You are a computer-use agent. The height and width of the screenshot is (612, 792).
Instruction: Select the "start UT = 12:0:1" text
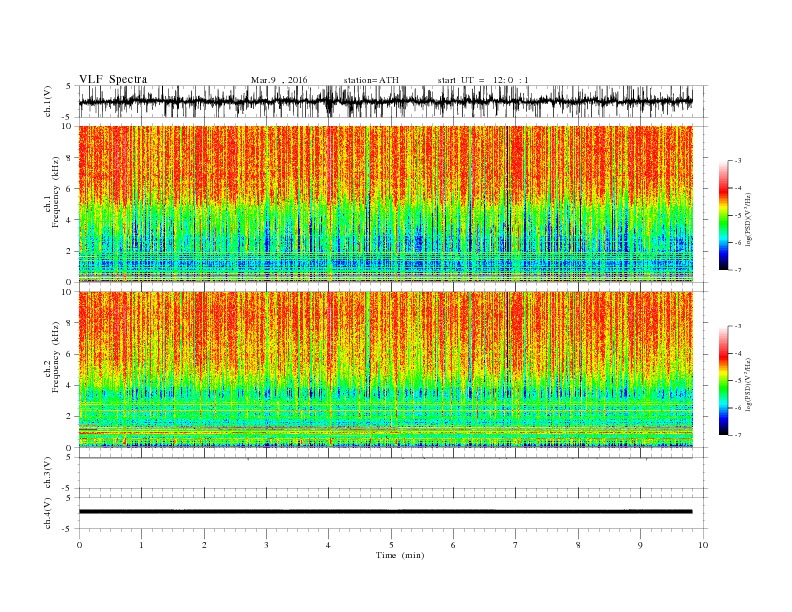[x=483, y=80]
